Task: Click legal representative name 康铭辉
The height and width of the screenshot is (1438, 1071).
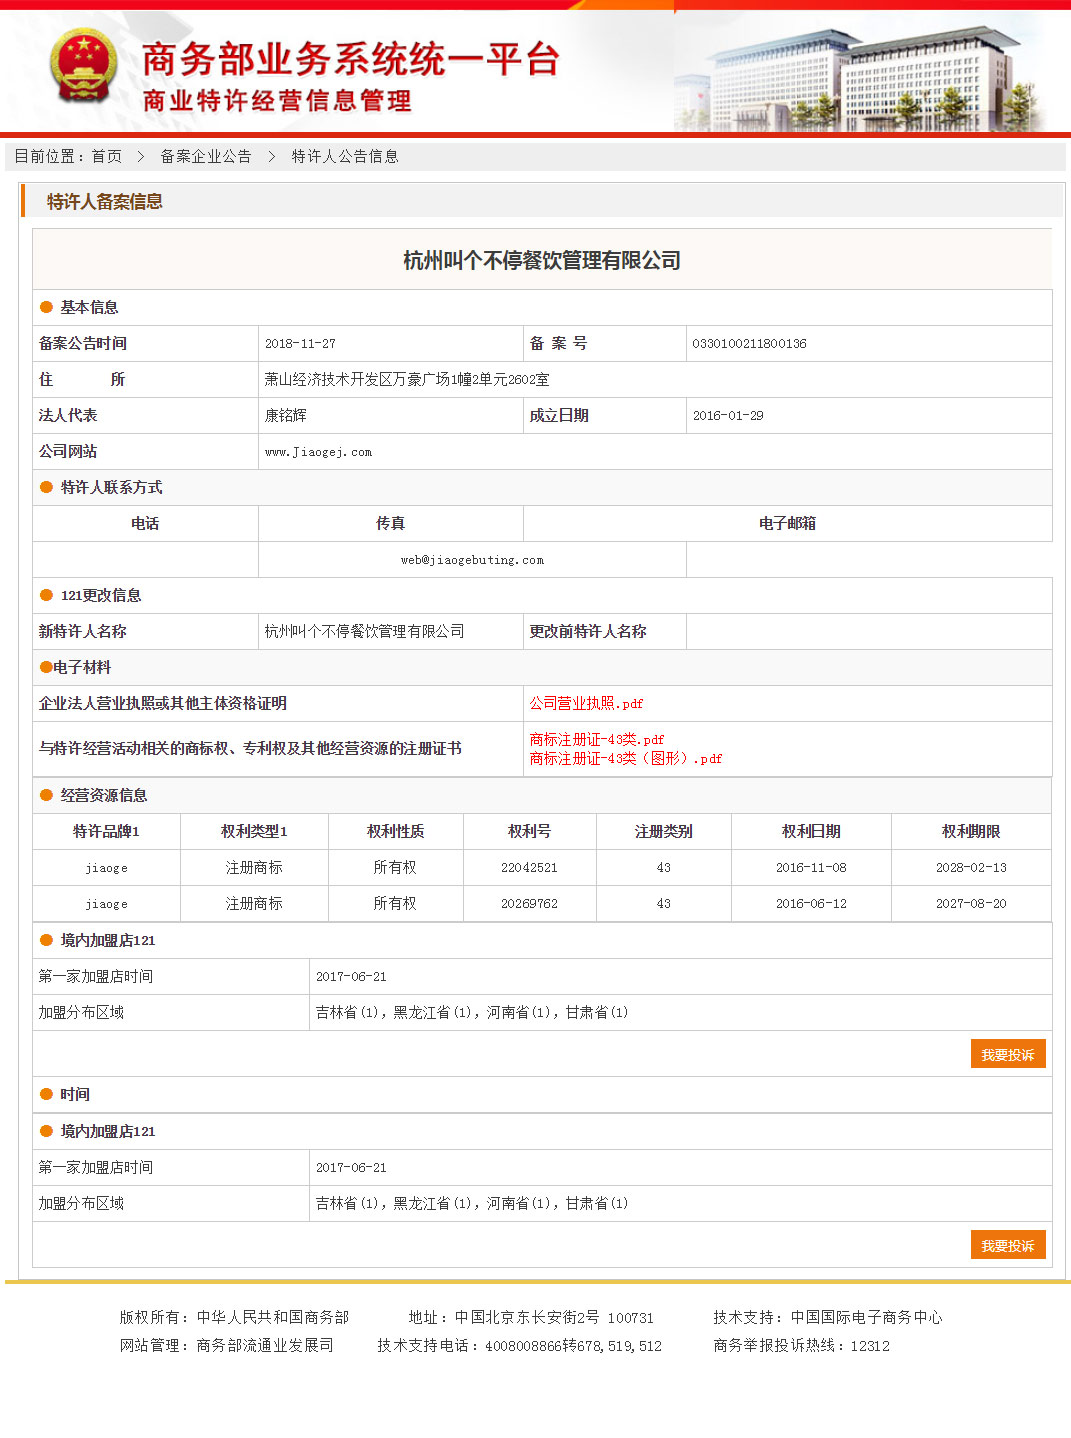Action: coord(286,415)
